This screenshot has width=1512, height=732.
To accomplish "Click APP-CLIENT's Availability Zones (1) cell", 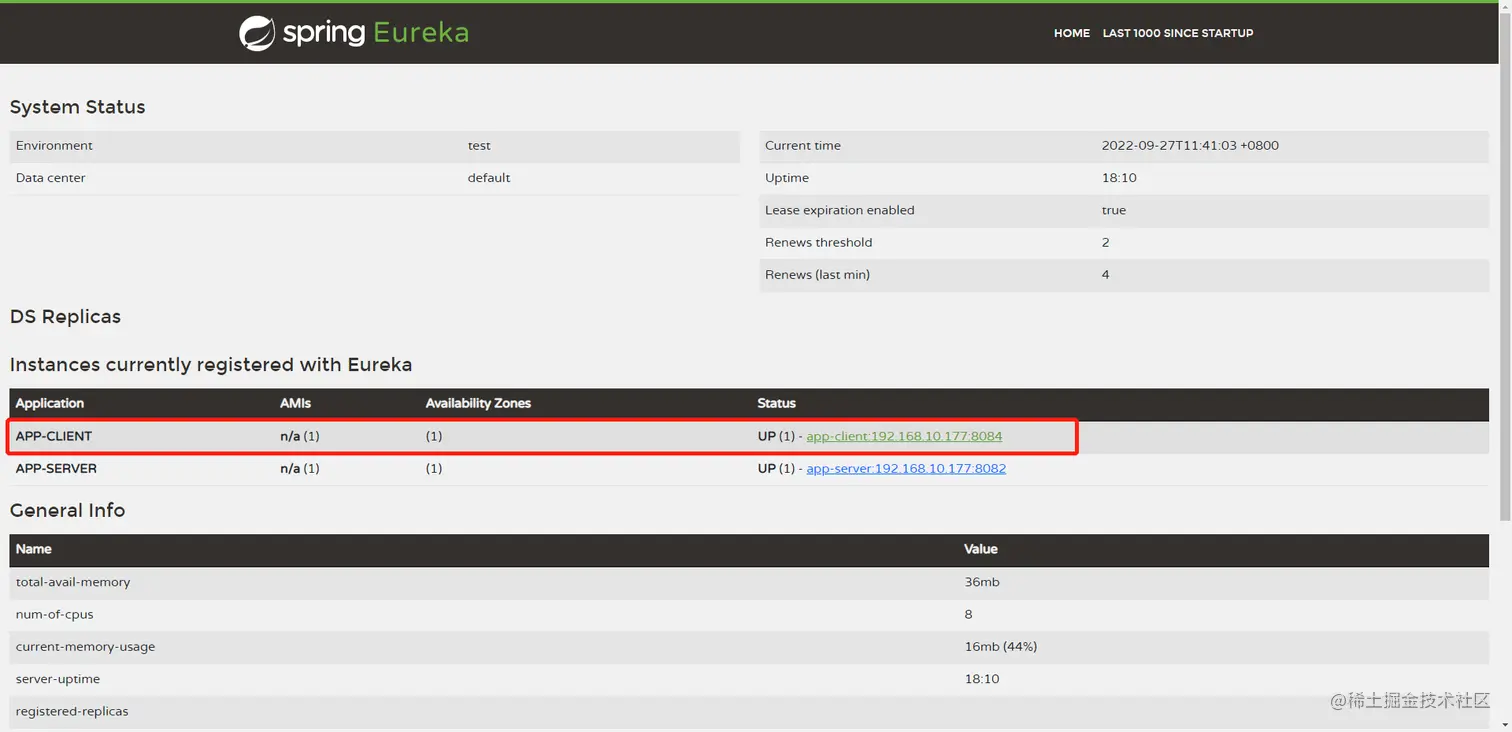I will point(434,436).
